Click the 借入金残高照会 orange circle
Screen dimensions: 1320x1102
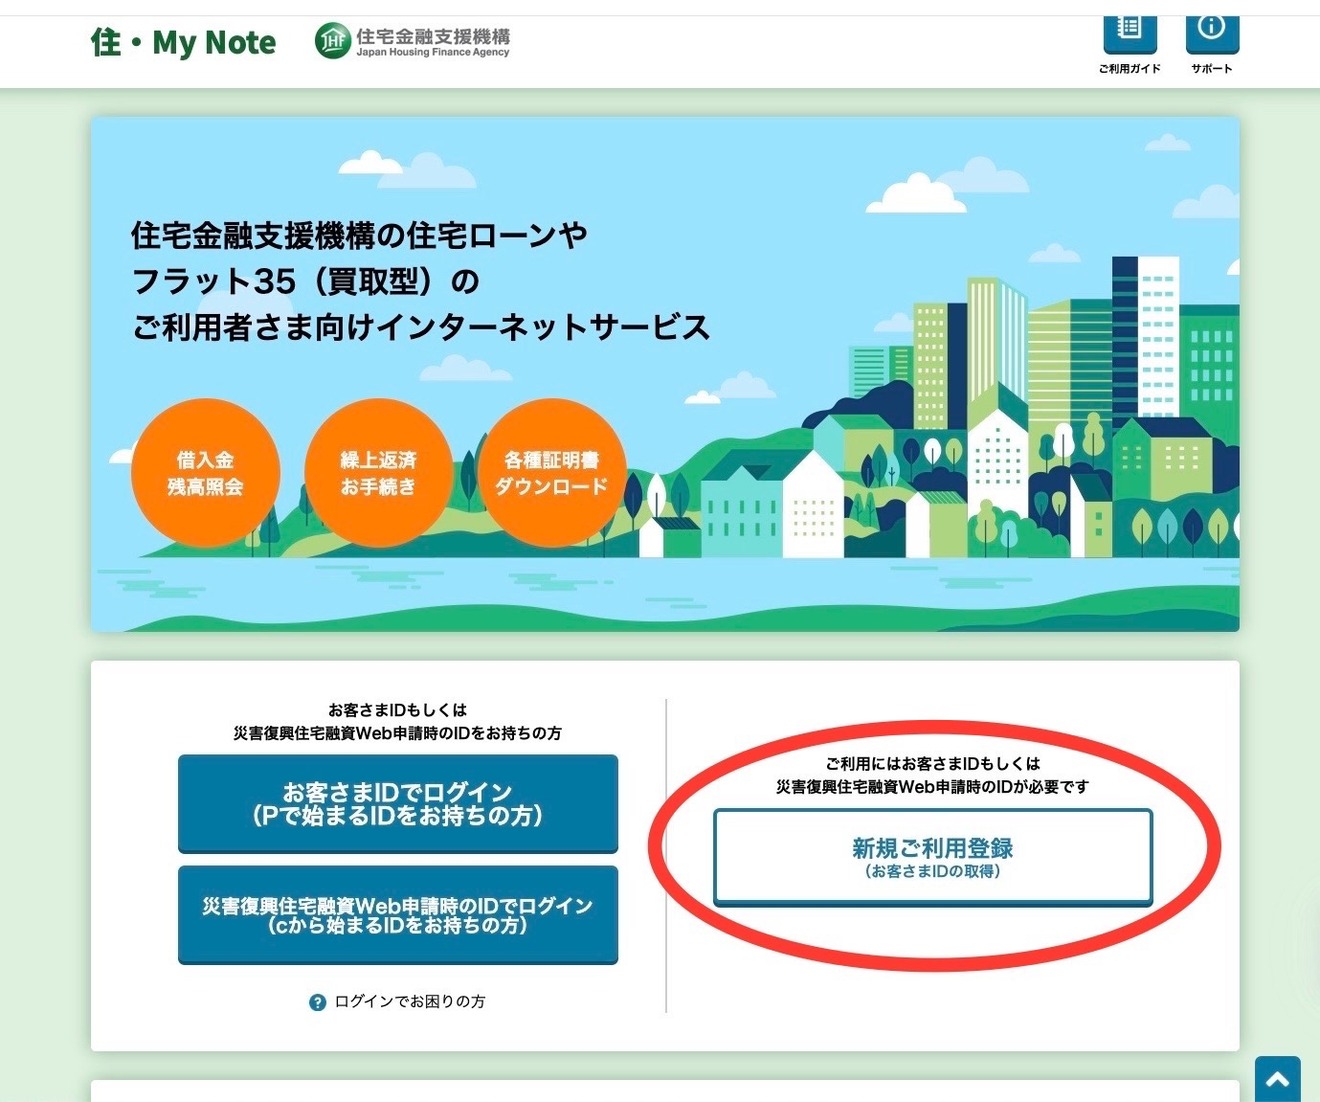205,473
